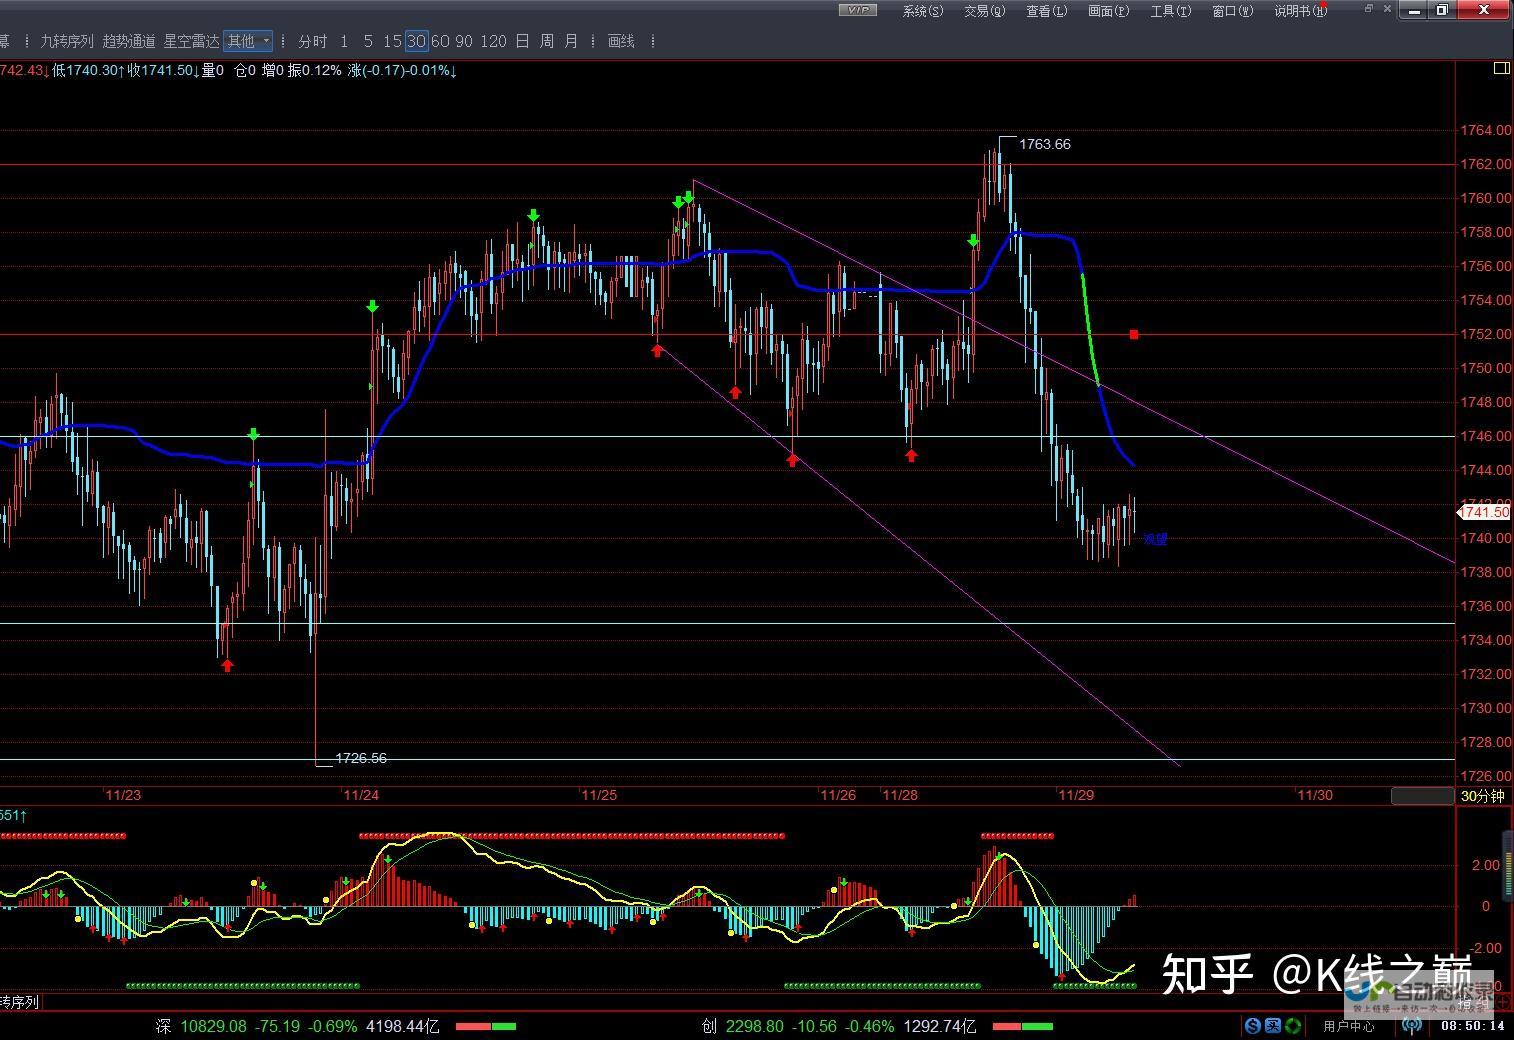Open the 工具(T) menu
Image resolution: width=1514 pixels, height=1040 pixels.
click(1170, 11)
